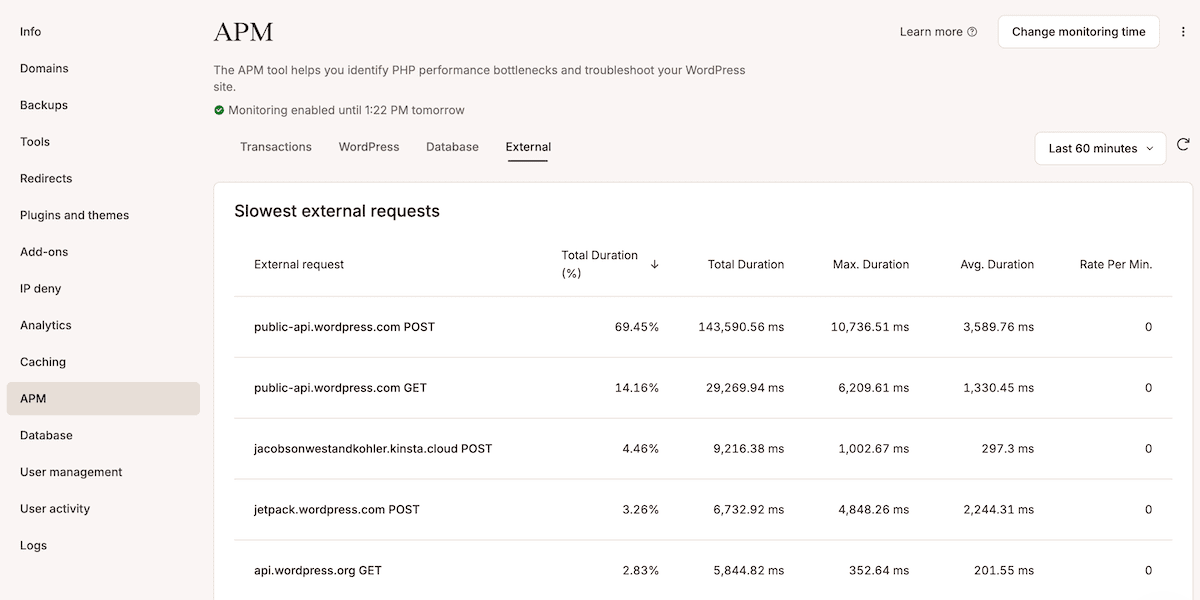This screenshot has height=600, width=1200.
Task: Click the Total Duration sort arrow
Action: pyautogui.click(x=655, y=263)
